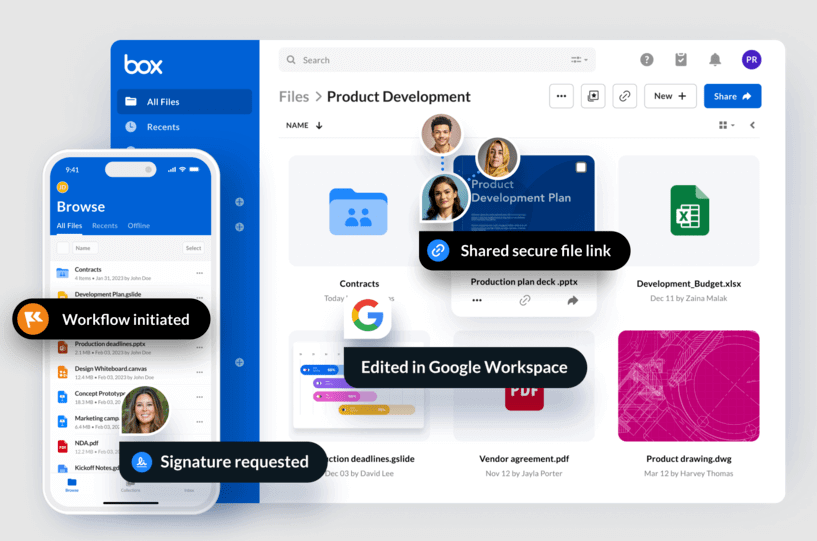Tick the checkbox on Production plan deck card
The height and width of the screenshot is (541, 817).
tap(581, 167)
